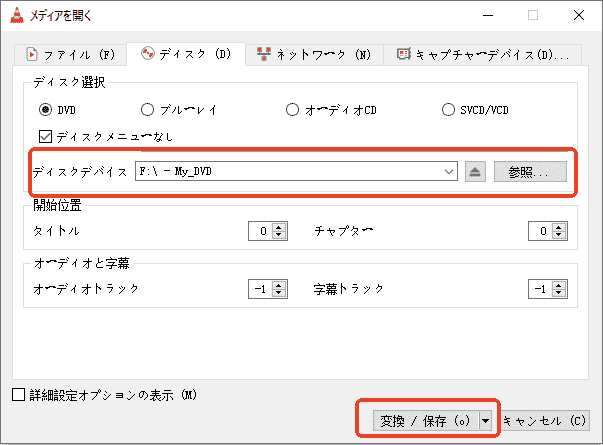
Task: Expand the ディスクデバイス dropdown list
Action: [x=448, y=172]
